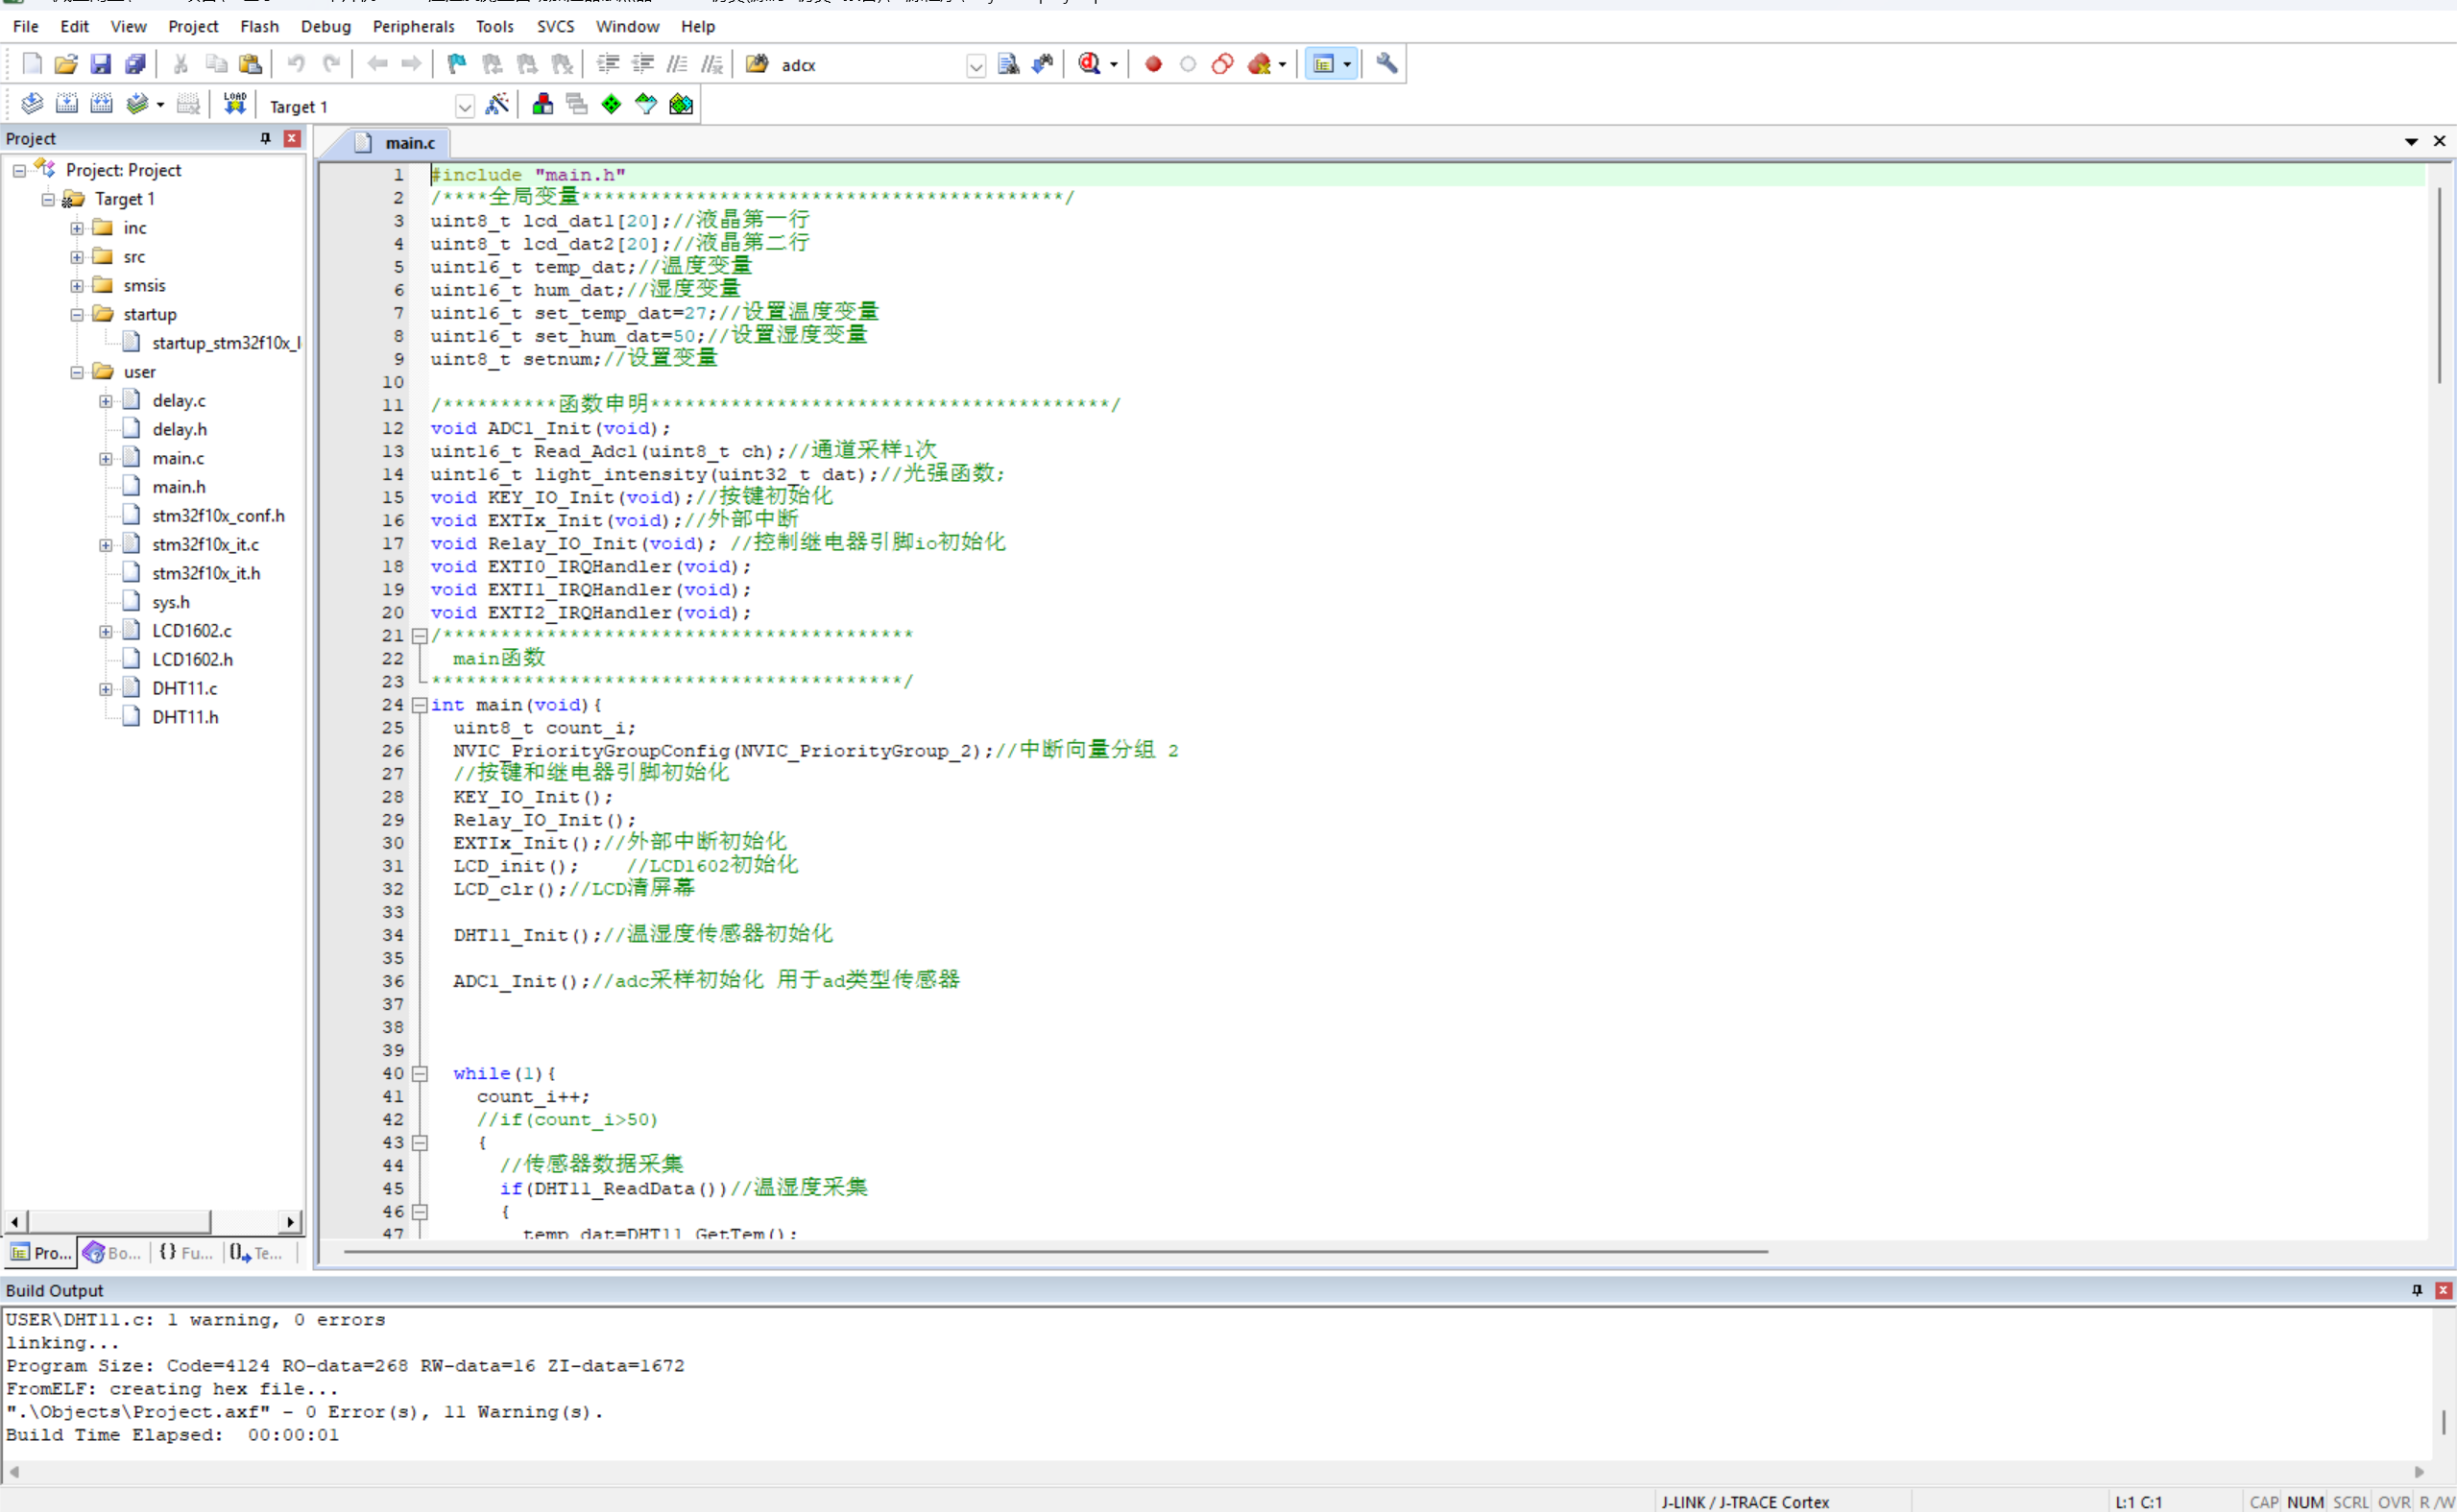Click the Paste clipboard icon
2457x1512 pixels.
pyautogui.click(x=250, y=64)
